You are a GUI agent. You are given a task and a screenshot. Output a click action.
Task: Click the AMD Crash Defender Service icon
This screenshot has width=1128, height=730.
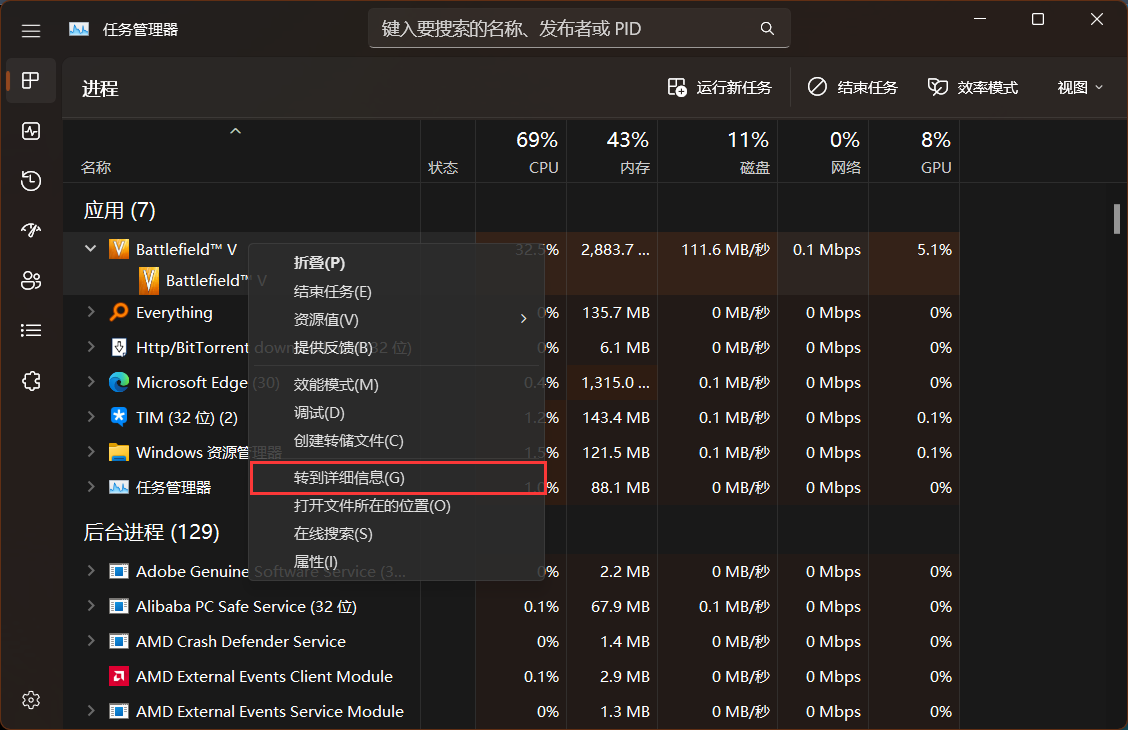(119, 642)
